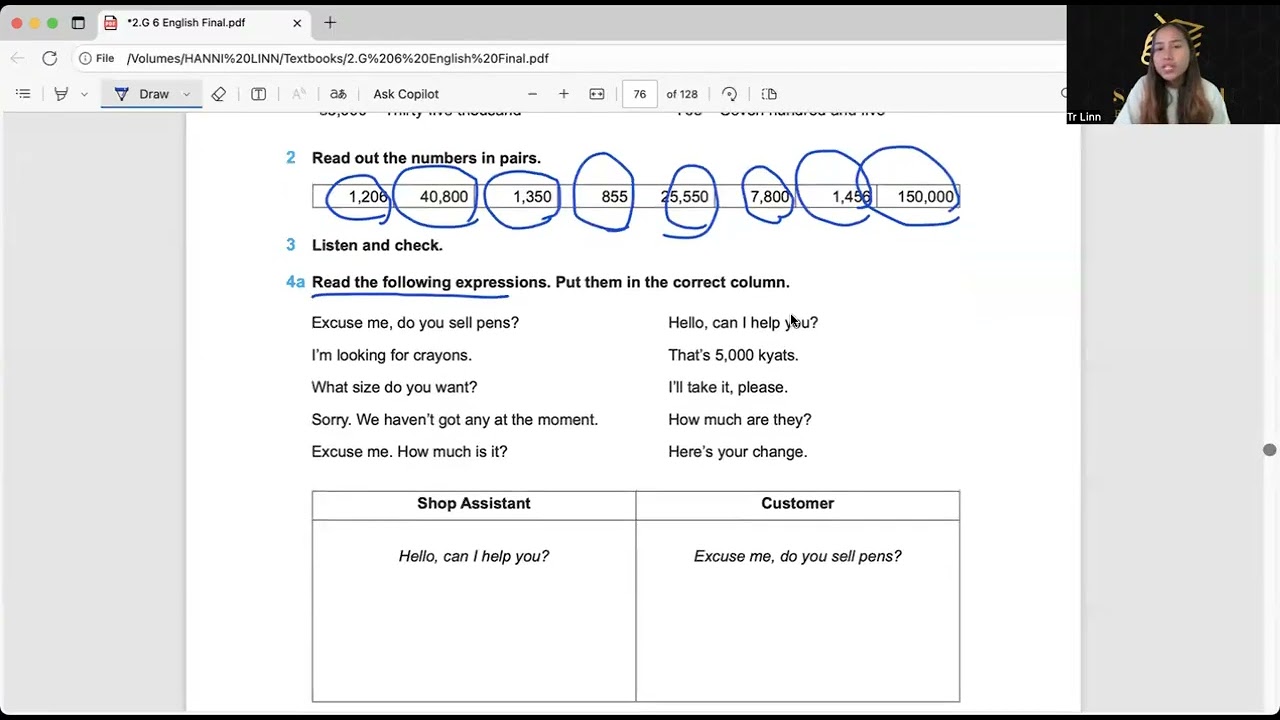Click "Sorry. We haven't got any at the moment."

point(455,420)
